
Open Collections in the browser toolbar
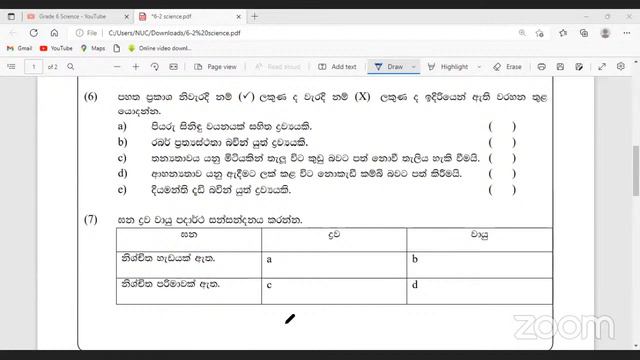click(584, 33)
